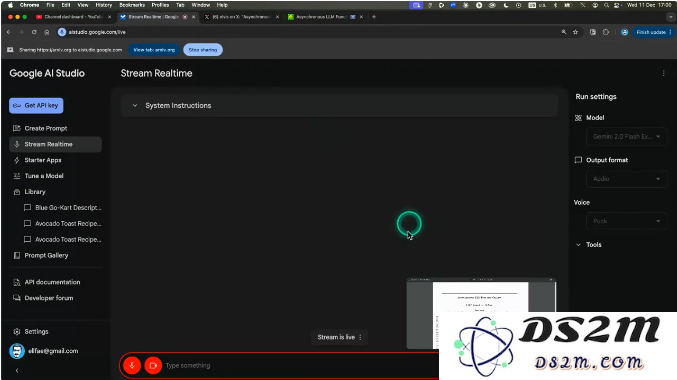This screenshot has width=677, height=380.
Task: Click the crescent moon icon in the menu bar
Action: pos(506,5)
